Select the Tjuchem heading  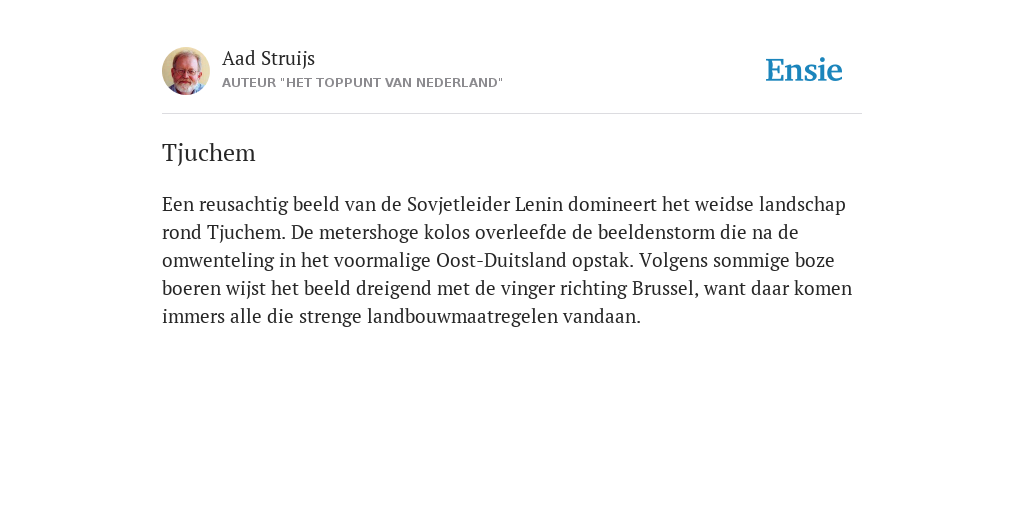coord(208,153)
